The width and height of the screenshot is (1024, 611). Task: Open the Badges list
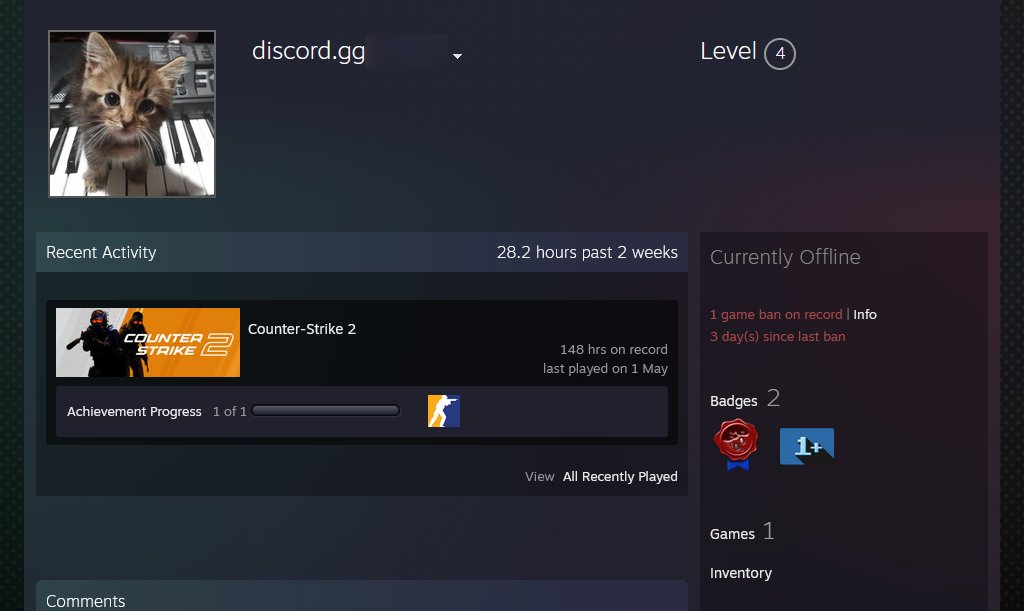click(x=733, y=401)
